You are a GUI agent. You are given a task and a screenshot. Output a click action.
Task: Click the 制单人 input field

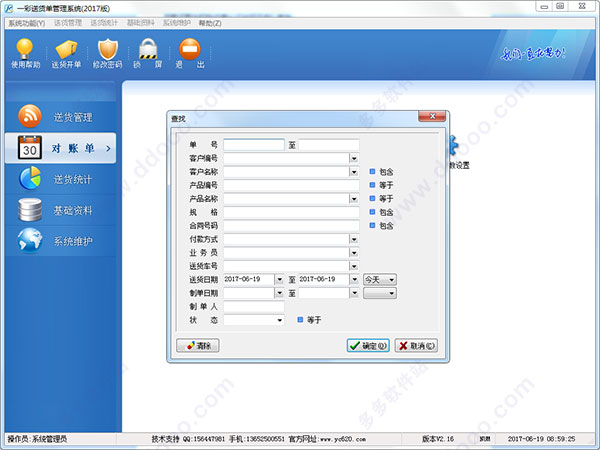coord(254,307)
